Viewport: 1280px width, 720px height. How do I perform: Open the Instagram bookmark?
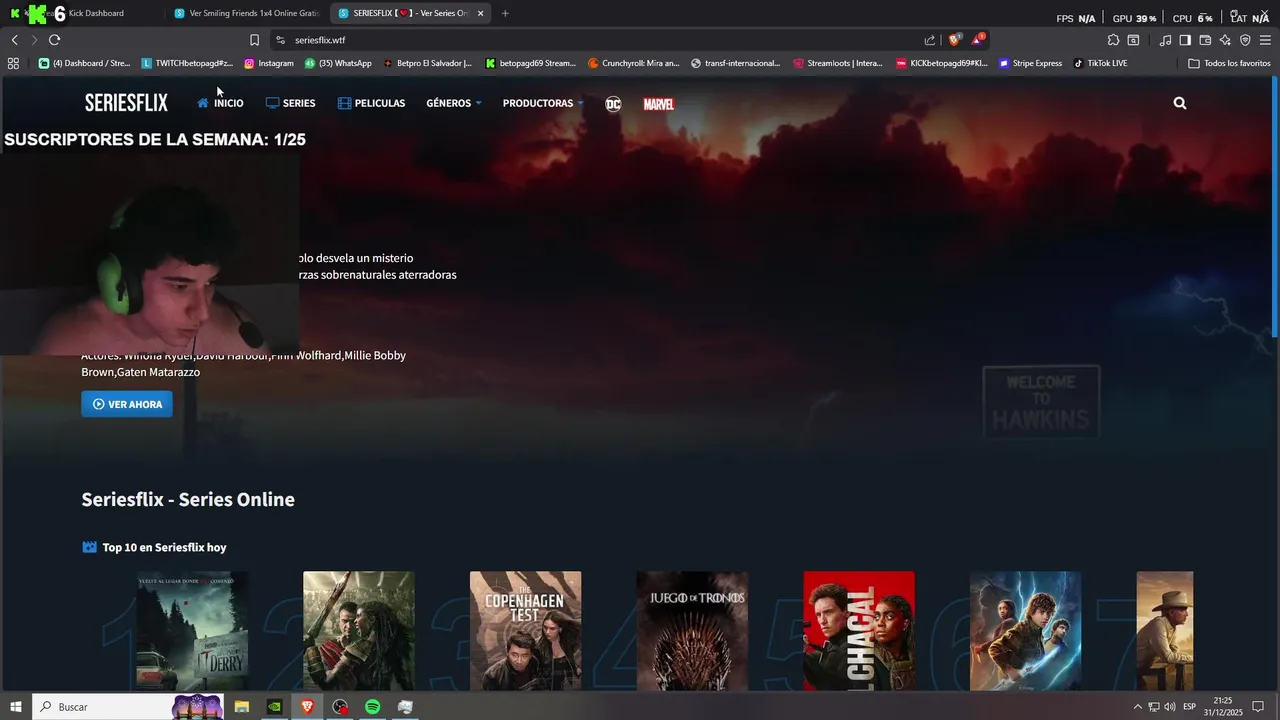pyautogui.click(x=269, y=63)
